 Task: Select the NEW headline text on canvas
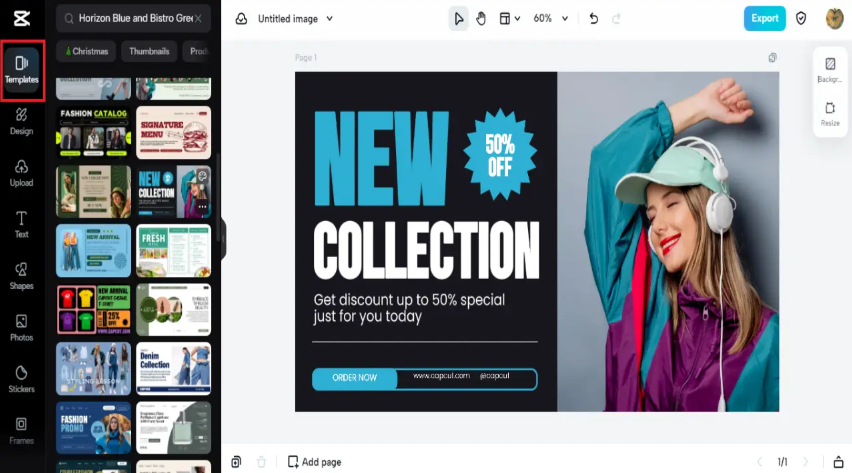(x=381, y=158)
